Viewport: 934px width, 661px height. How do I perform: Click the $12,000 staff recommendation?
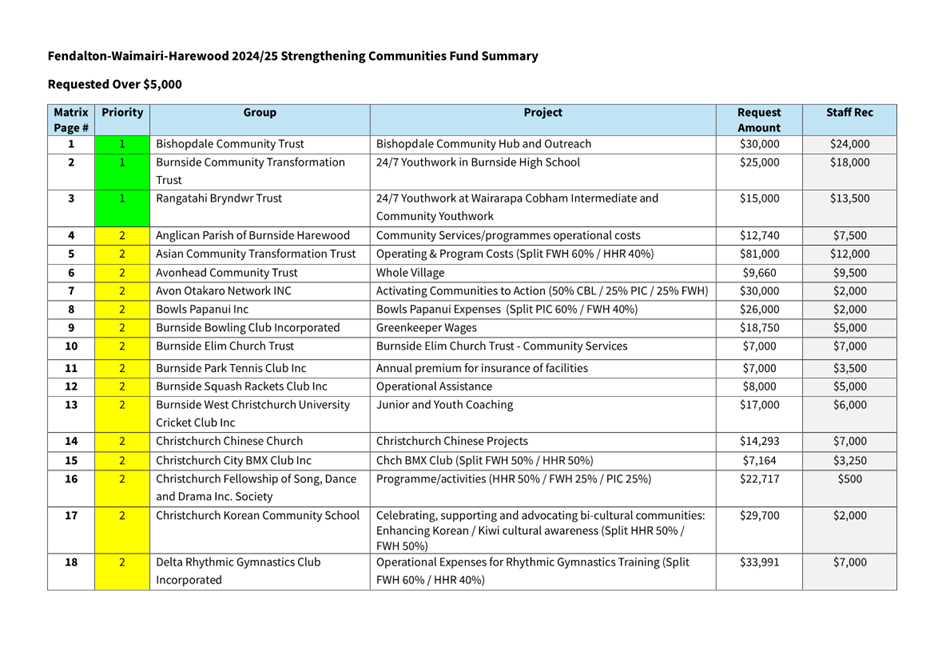(849, 254)
